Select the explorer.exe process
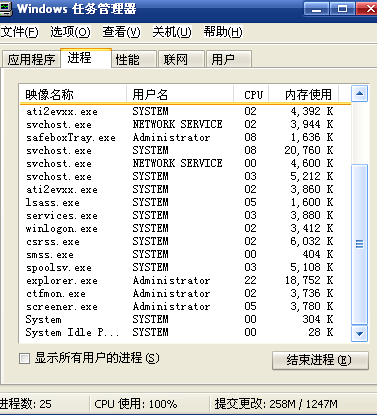Viewport: 377px width, 415px height. (x=185, y=280)
